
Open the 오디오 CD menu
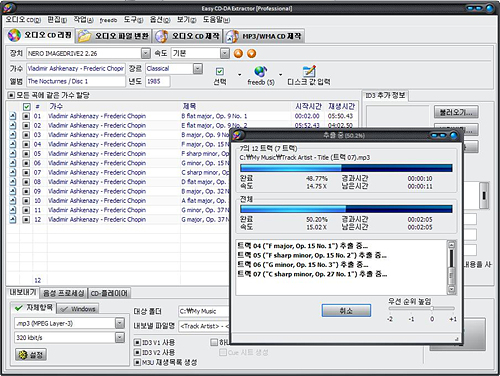[x=23, y=20]
